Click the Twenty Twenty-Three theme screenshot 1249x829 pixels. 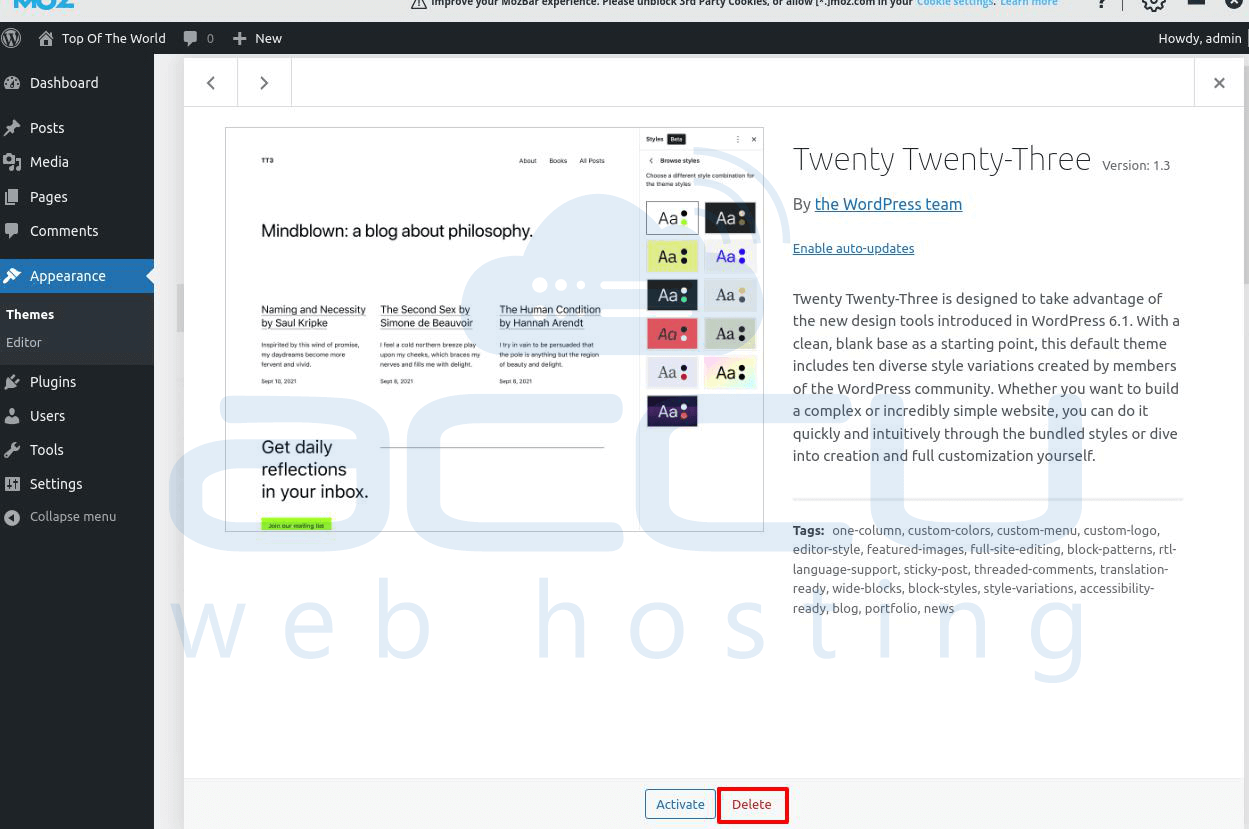(494, 329)
